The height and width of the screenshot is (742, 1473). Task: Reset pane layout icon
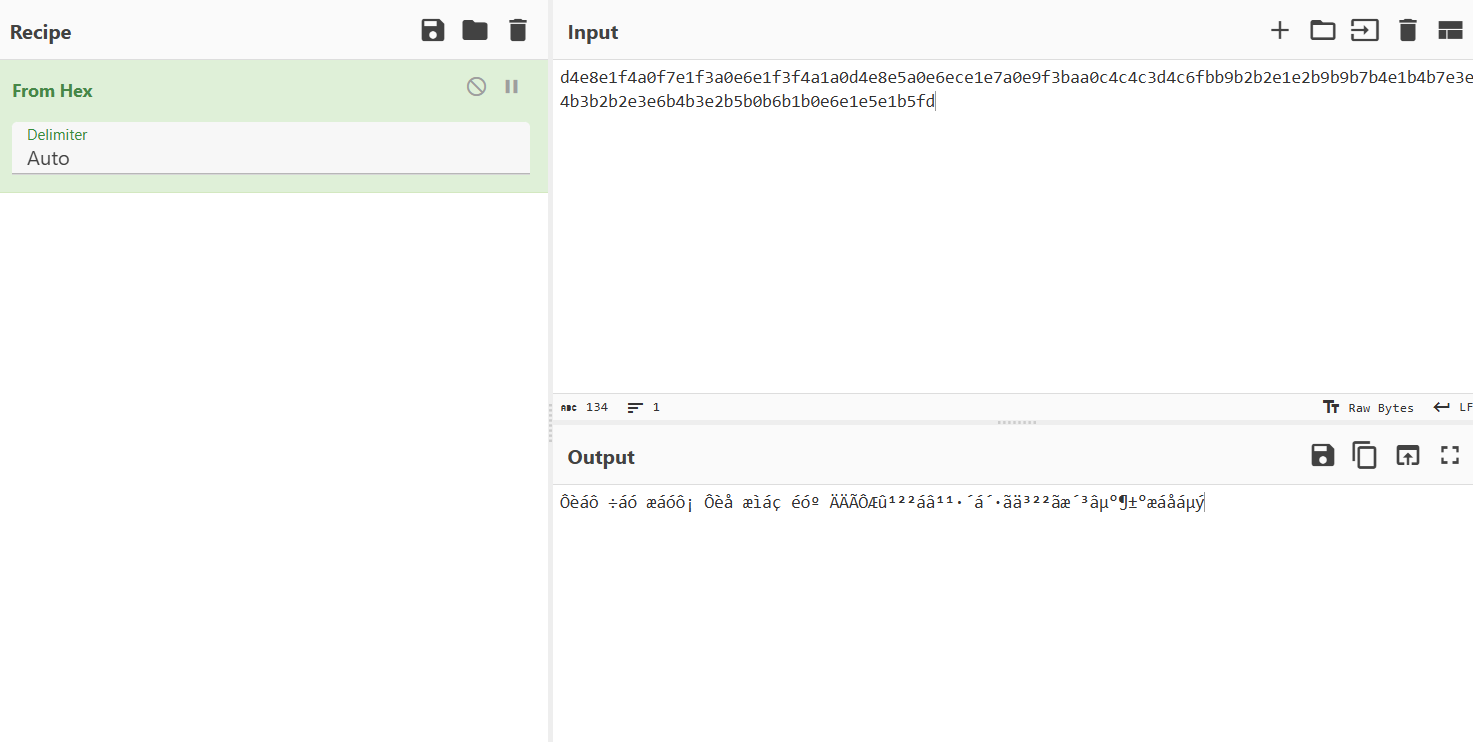[1450, 30]
